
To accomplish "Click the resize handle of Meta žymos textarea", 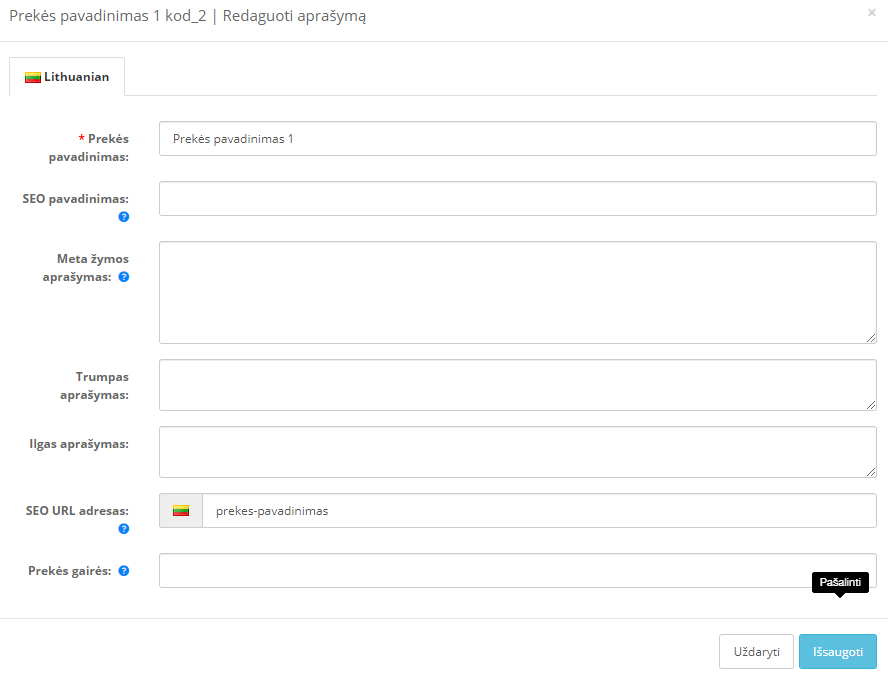I will (871, 338).
